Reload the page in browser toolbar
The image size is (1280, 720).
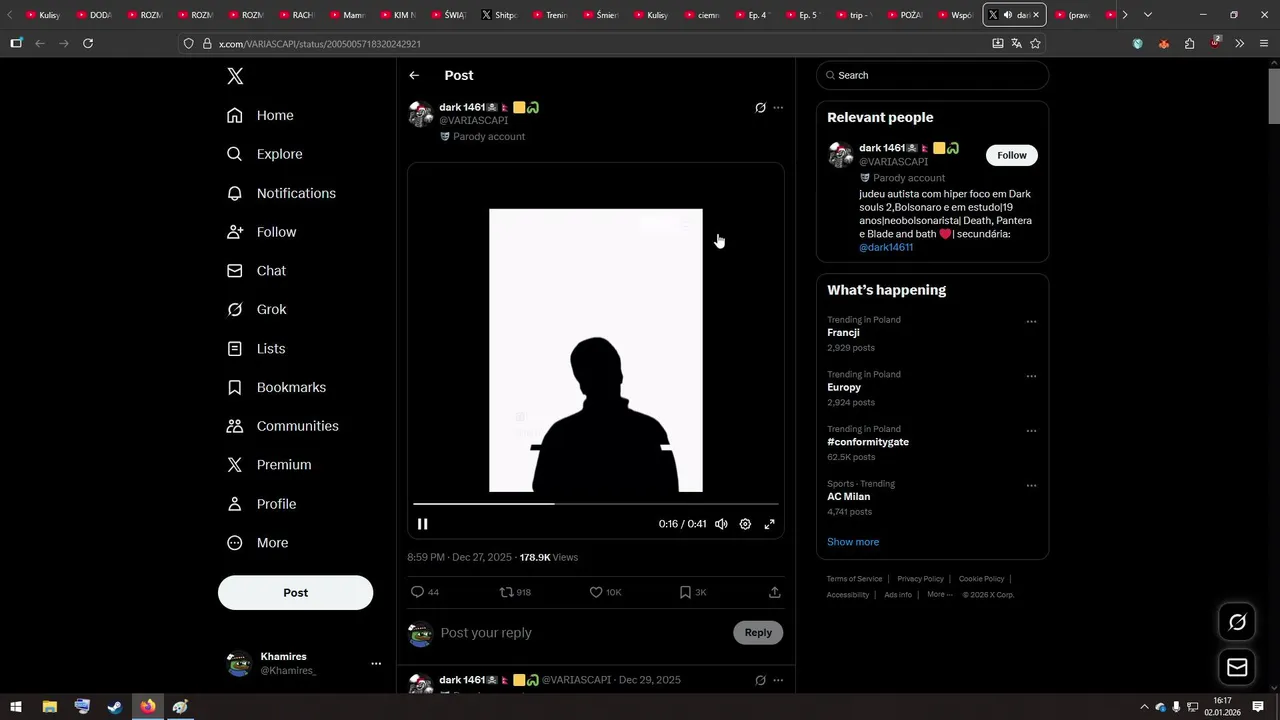pyautogui.click(x=88, y=43)
